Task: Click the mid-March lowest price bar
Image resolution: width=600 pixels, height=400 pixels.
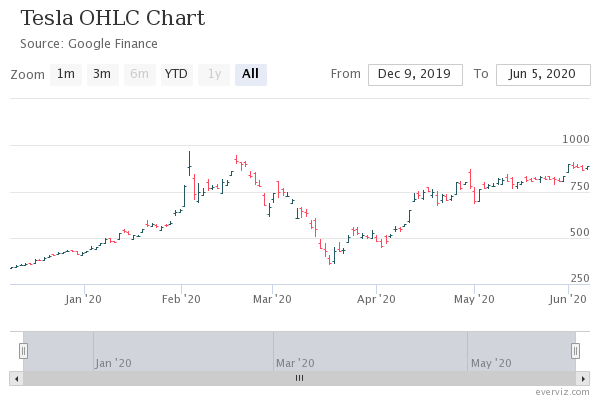Action: click(330, 260)
